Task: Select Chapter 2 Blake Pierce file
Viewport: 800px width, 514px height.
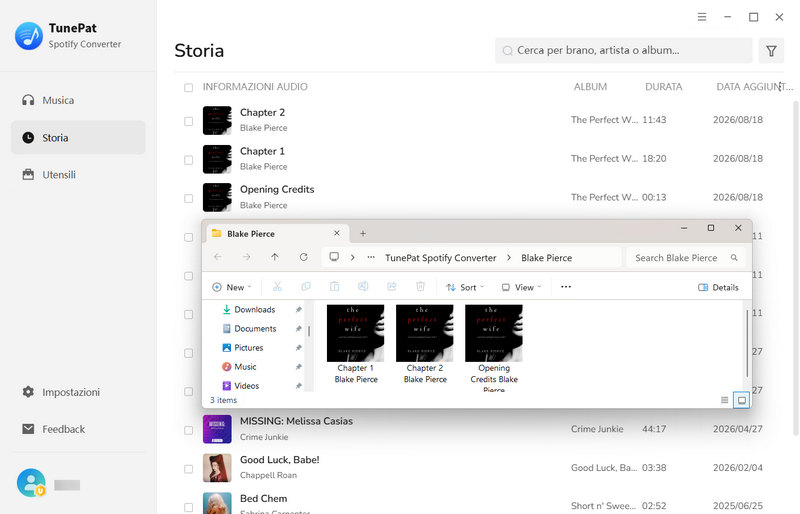Action: (424, 345)
